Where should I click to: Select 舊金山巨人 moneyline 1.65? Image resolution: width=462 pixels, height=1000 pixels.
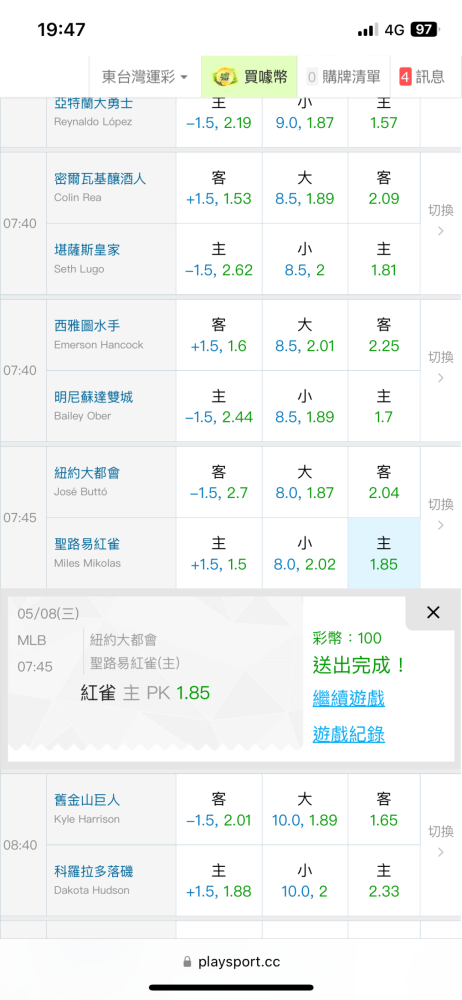coord(384,809)
